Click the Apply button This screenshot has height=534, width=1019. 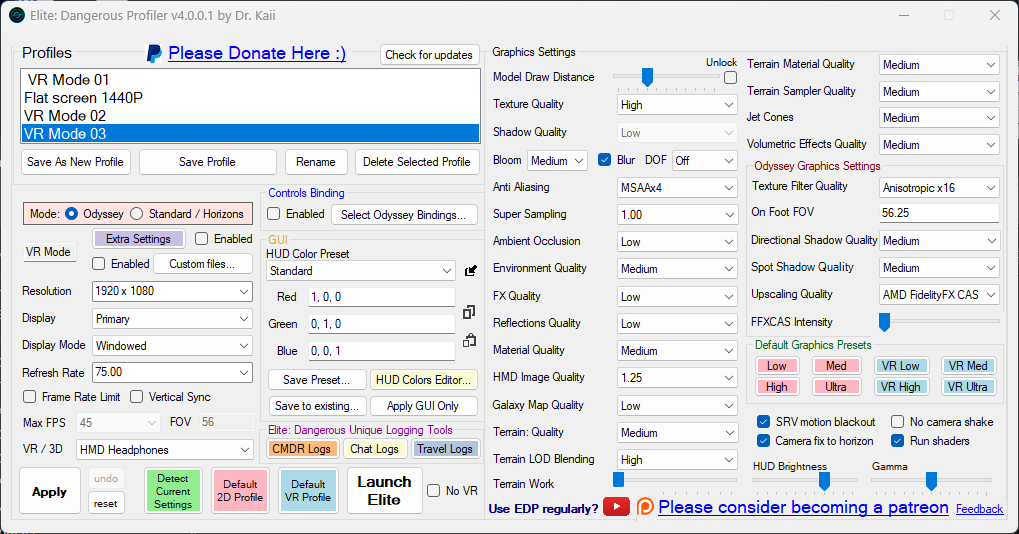point(49,492)
